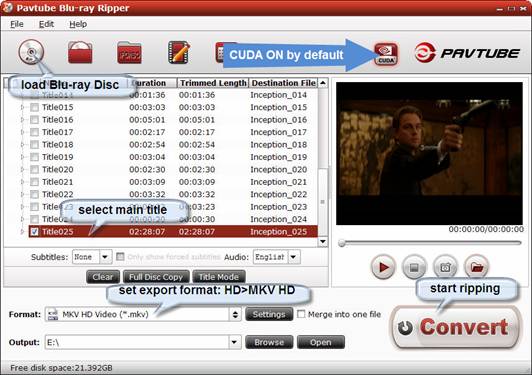Load a Blu-ray disc with the disc icon
The image size is (532, 375).
[x=31, y=52]
